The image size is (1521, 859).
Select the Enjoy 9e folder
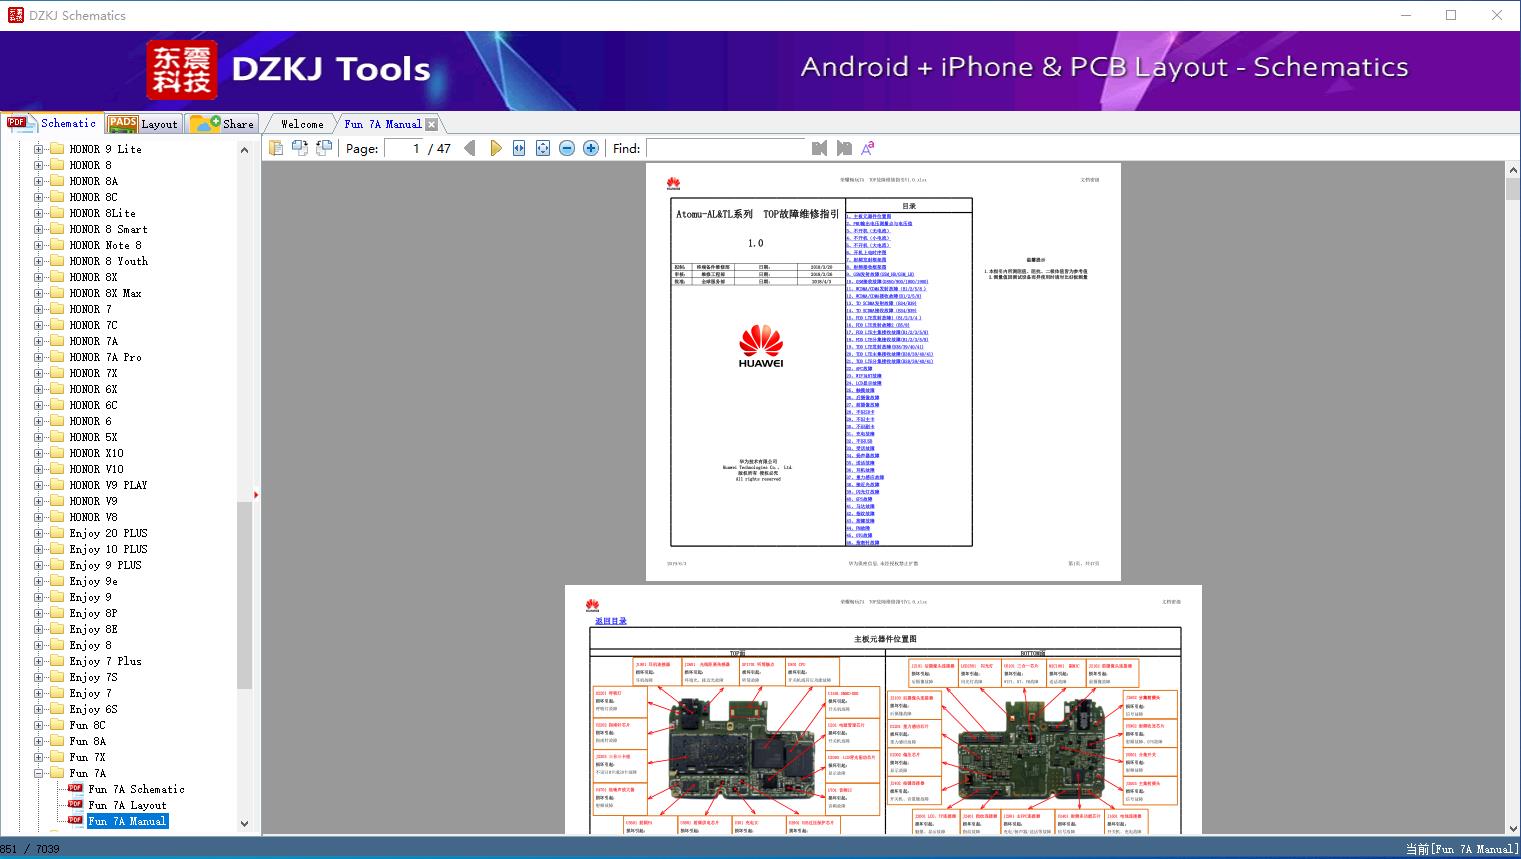[93, 581]
